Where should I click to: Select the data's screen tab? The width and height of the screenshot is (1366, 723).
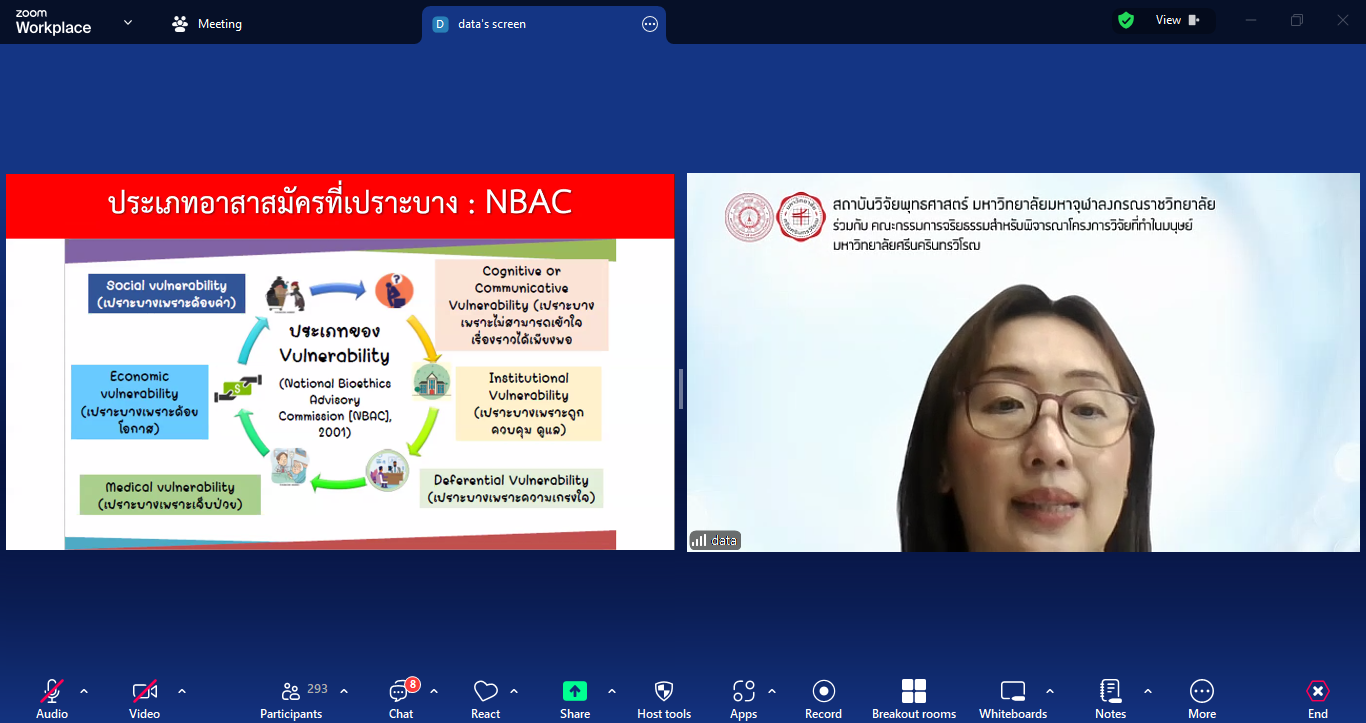pos(491,24)
